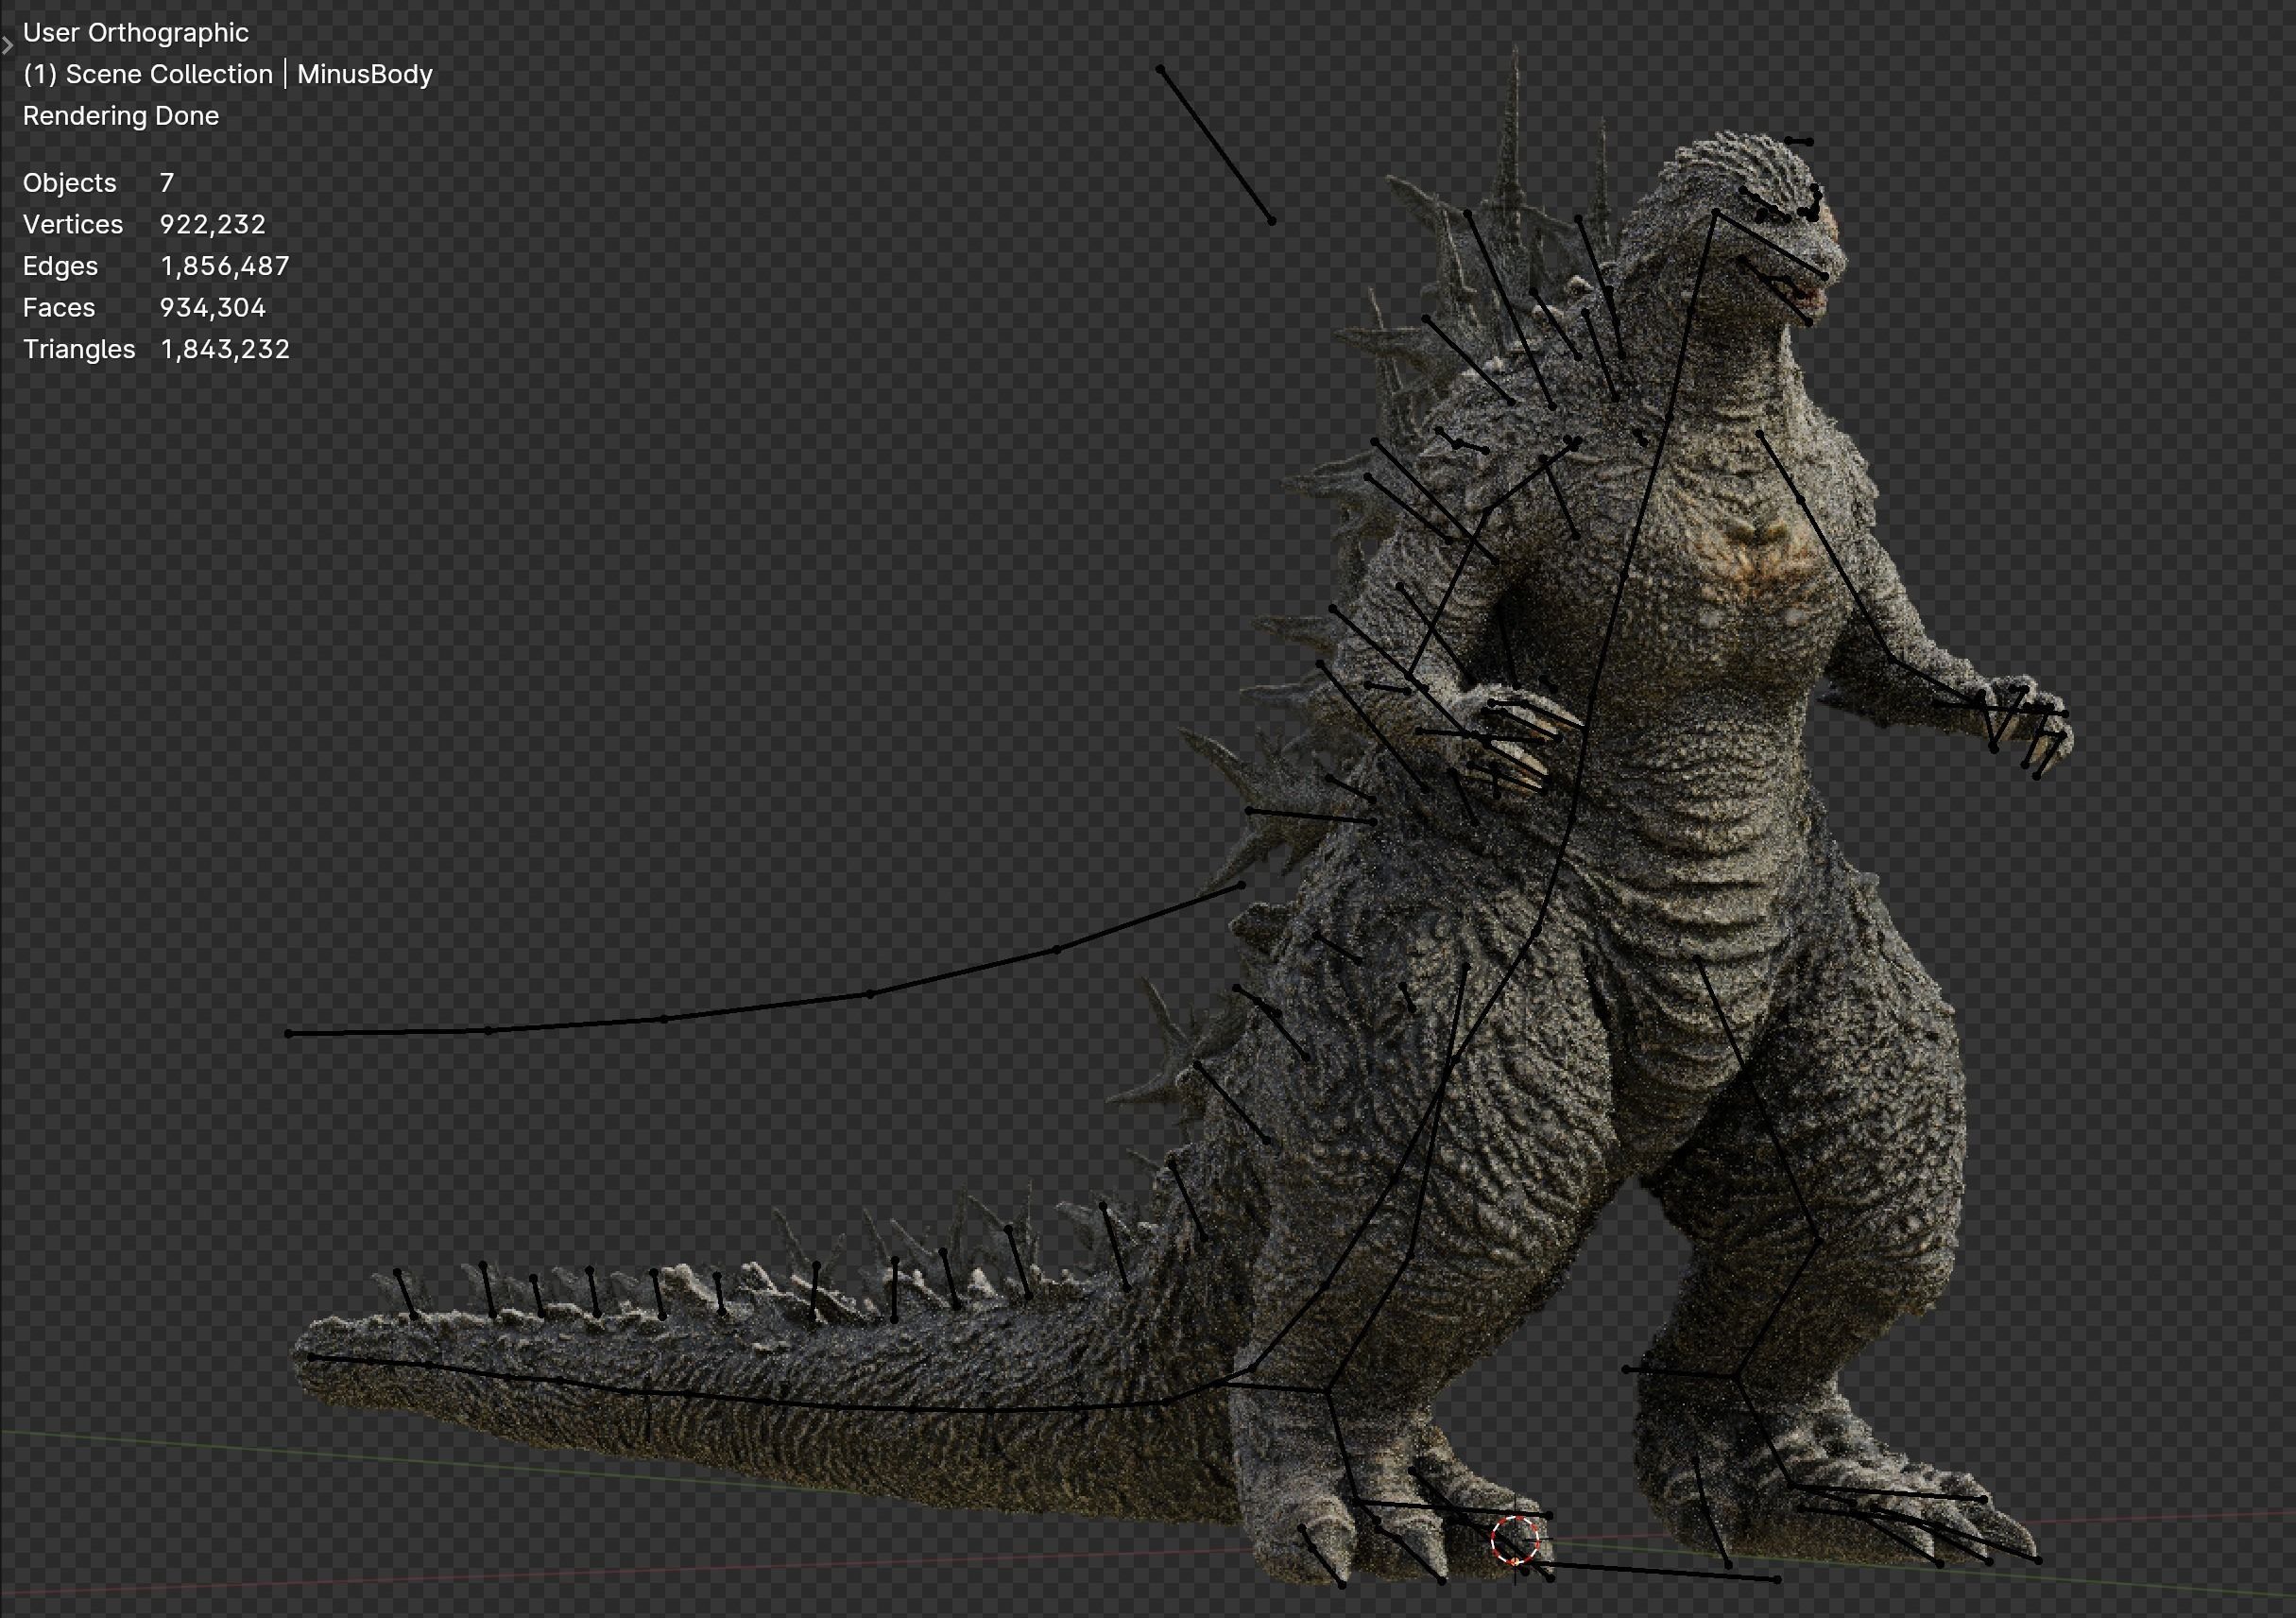2296x1618 pixels.
Task: Expand the hidden toolbar chevron at viewport edge
Action: tap(7, 45)
